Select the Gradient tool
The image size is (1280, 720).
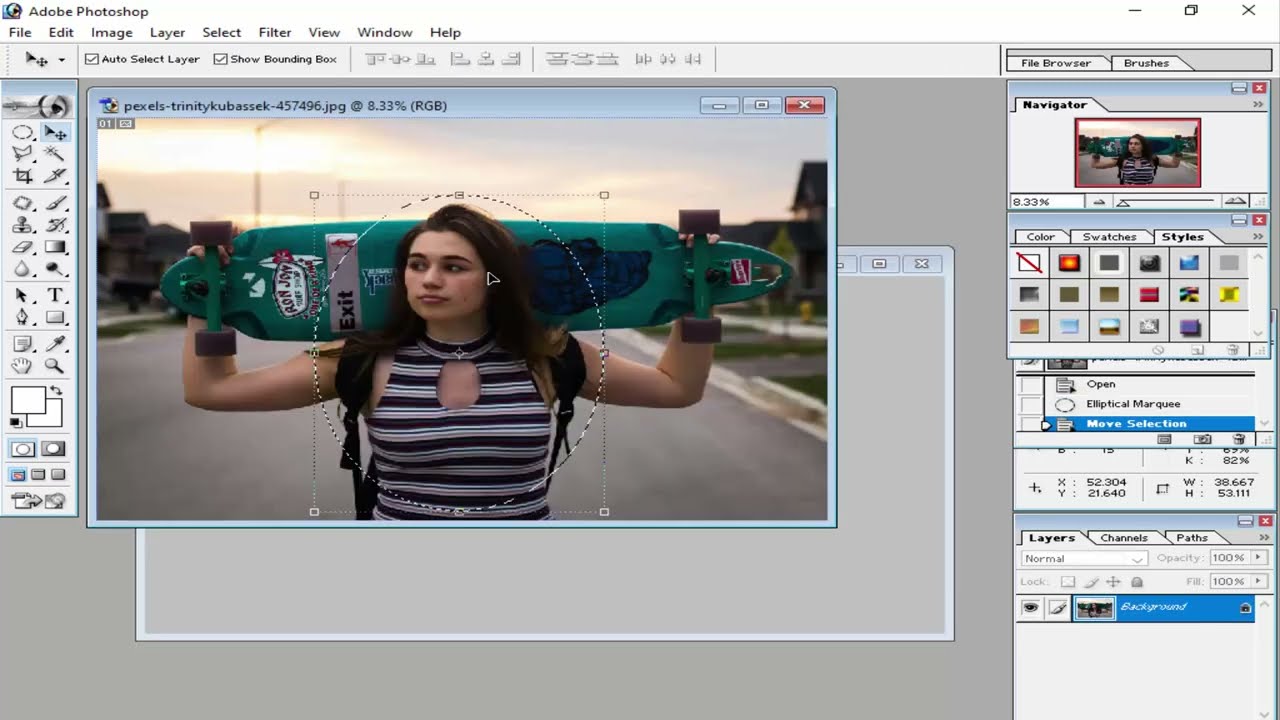click(x=55, y=247)
